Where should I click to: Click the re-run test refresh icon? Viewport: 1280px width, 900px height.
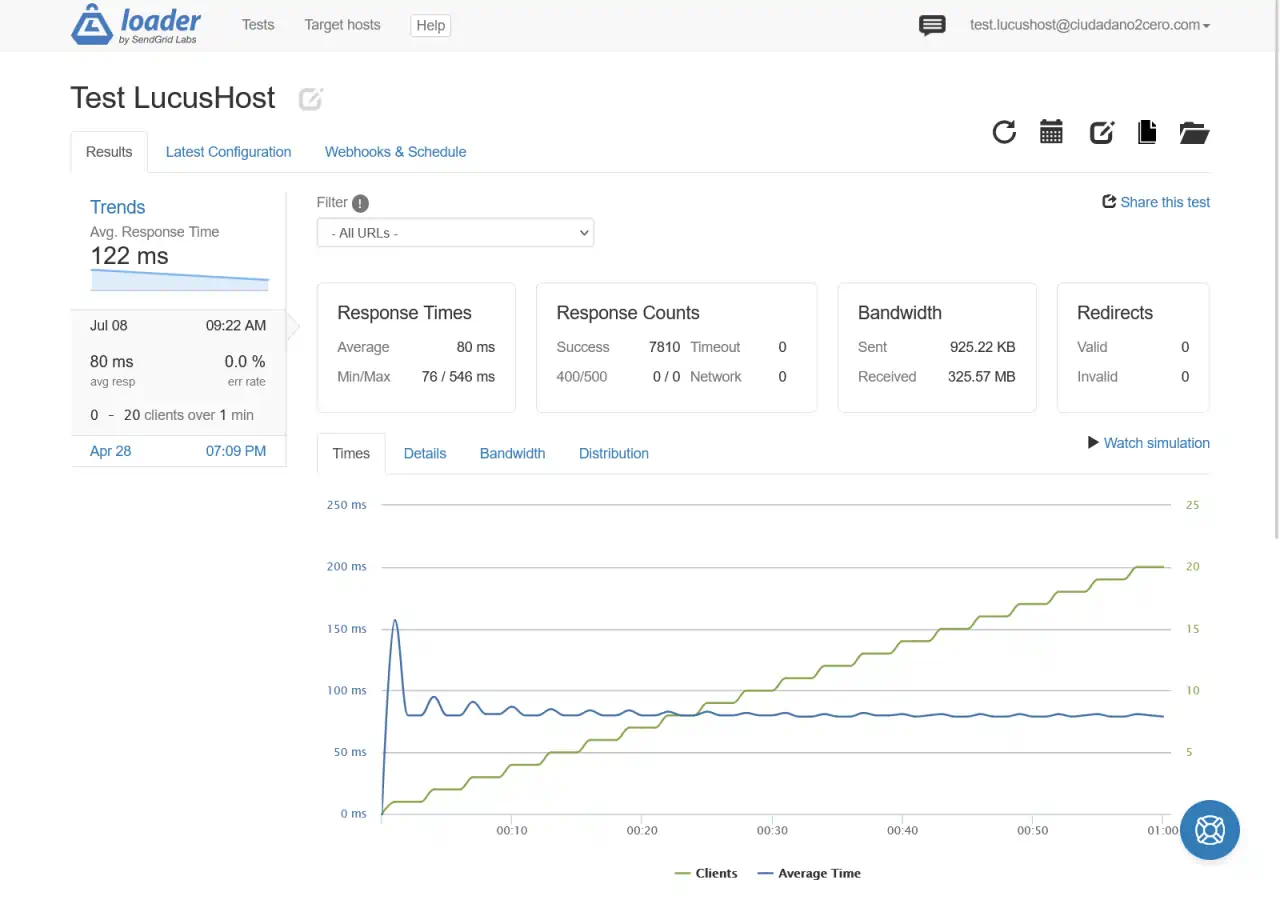tap(1004, 132)
